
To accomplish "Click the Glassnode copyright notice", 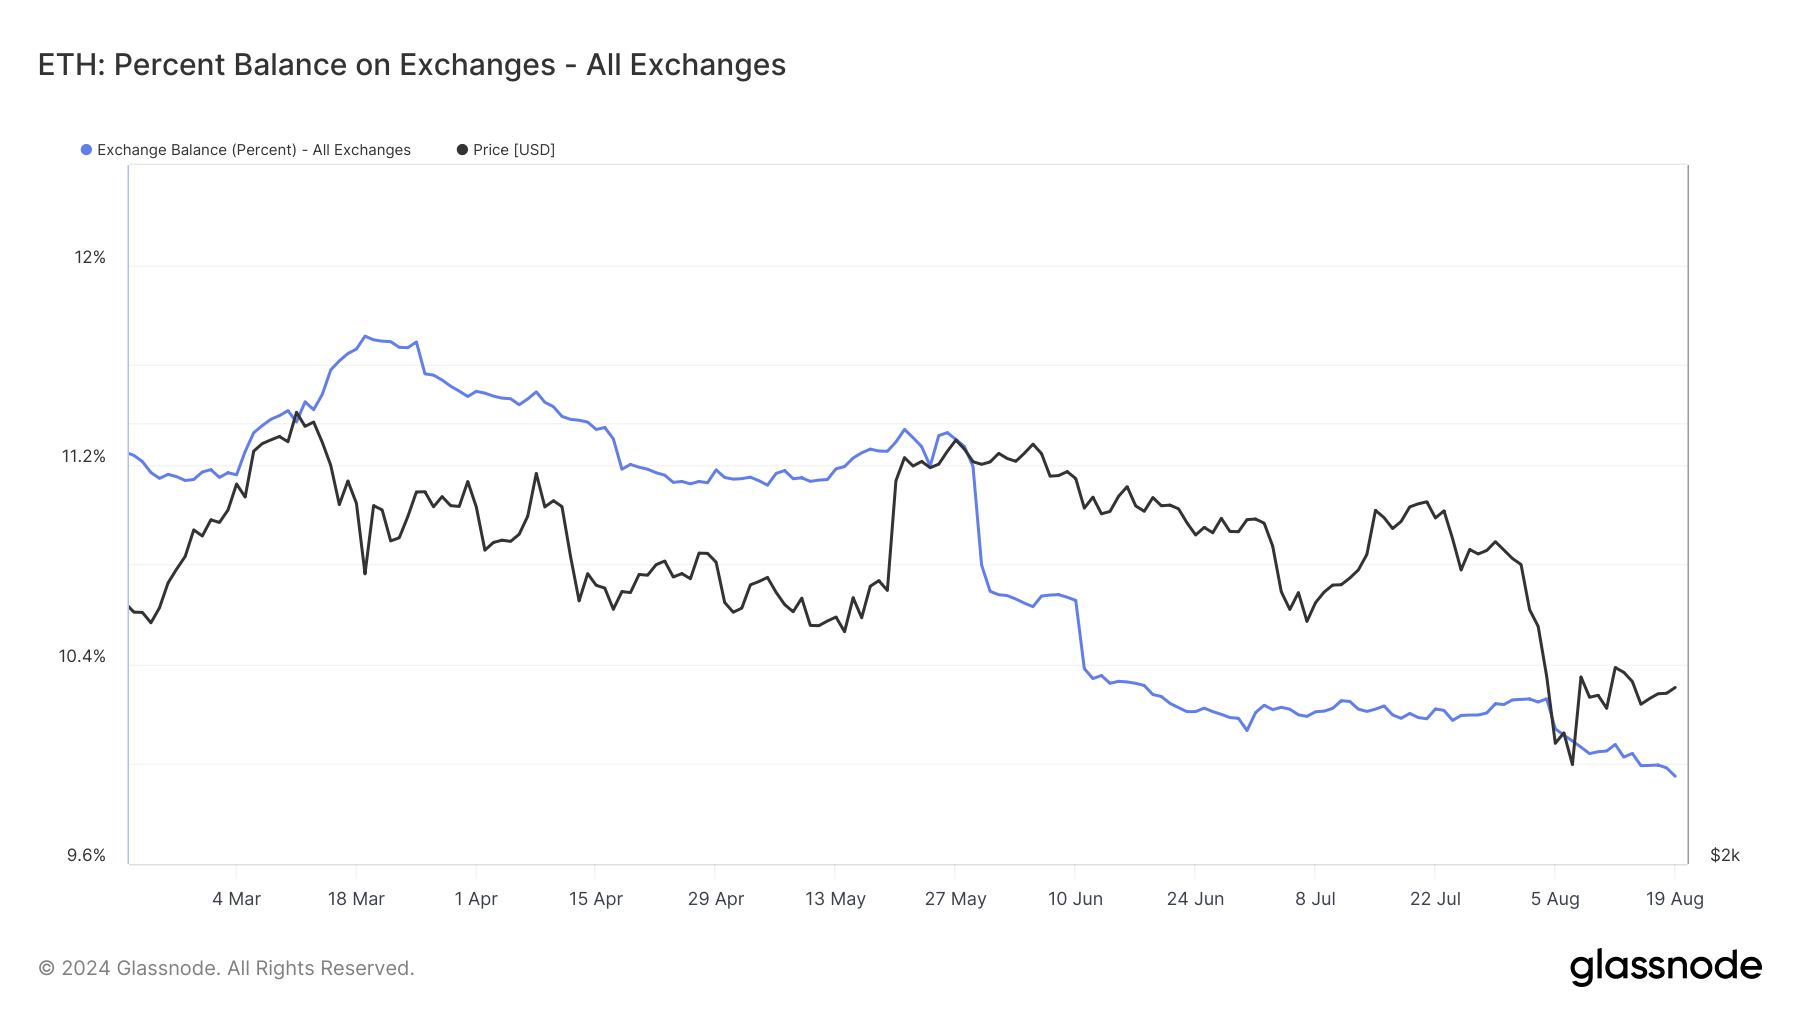I will [226, 968].
